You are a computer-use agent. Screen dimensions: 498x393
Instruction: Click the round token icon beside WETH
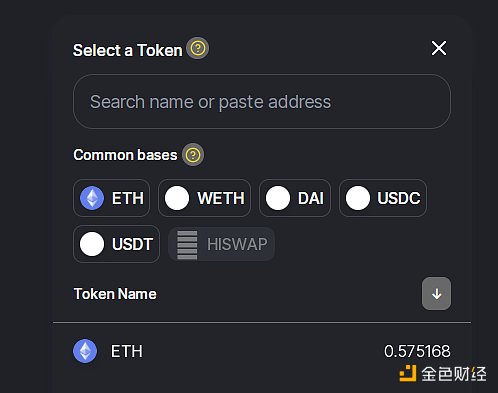pos(177,198)
